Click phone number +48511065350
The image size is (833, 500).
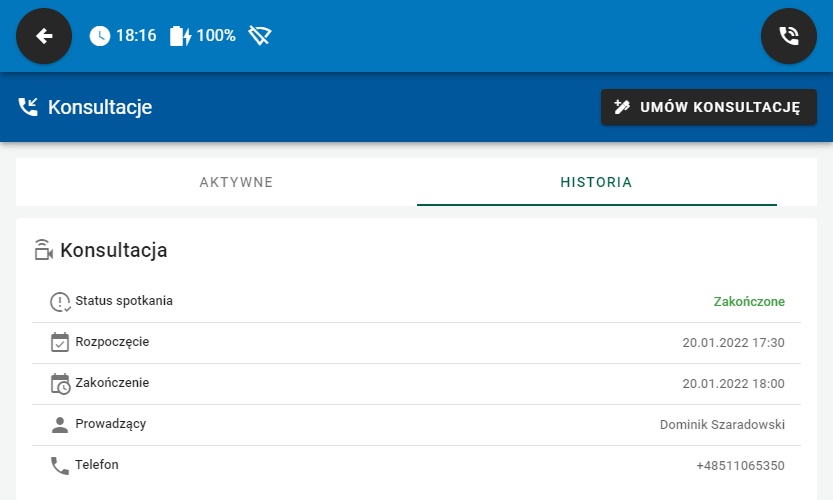(740, 466)
